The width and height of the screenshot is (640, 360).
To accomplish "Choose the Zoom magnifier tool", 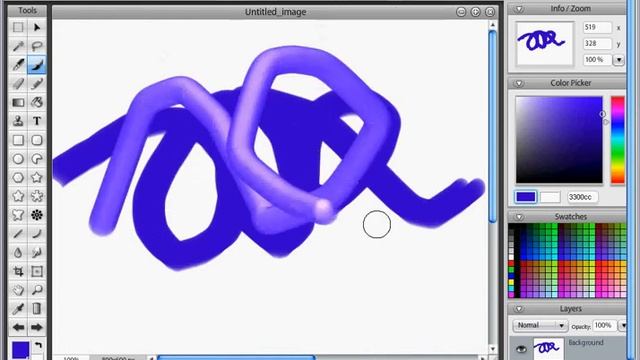I will pyautogui.click(x=37, y=290).
